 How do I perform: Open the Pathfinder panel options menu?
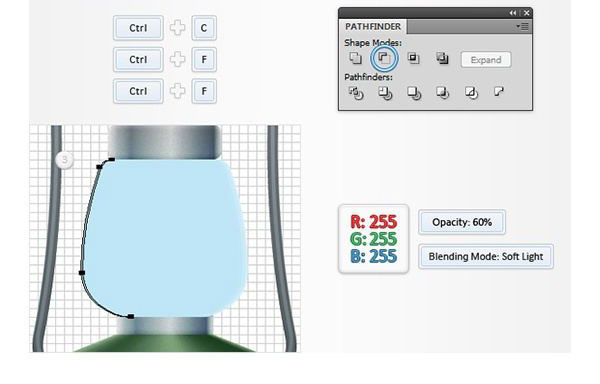click(522, 26)
